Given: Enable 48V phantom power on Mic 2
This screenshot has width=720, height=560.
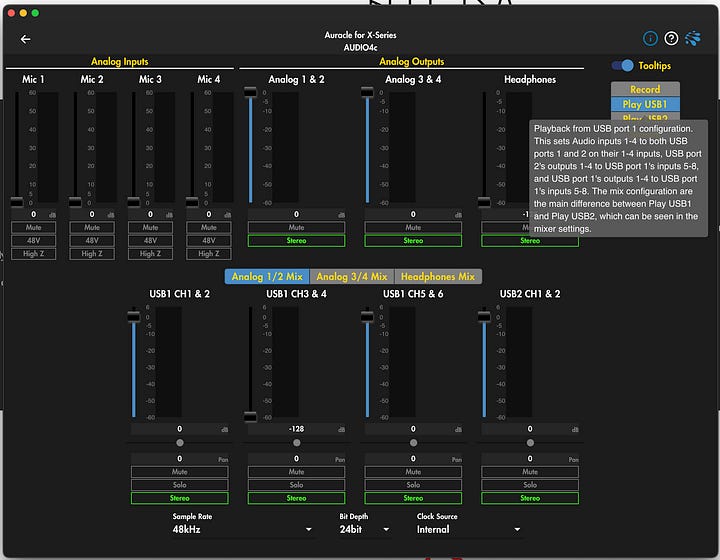Looking at the screenshot, I should pos(92,241).
